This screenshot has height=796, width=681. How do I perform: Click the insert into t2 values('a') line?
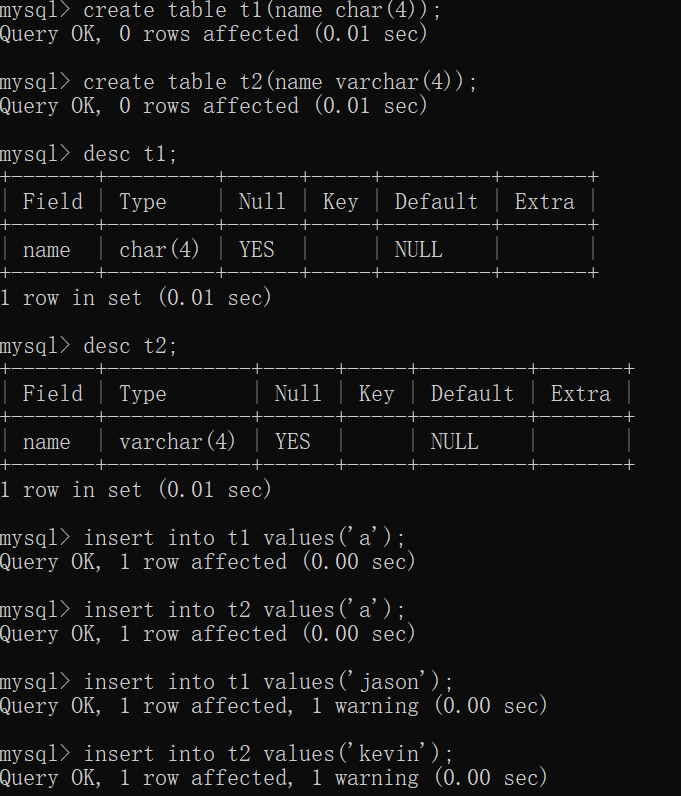tap(244, 611)
